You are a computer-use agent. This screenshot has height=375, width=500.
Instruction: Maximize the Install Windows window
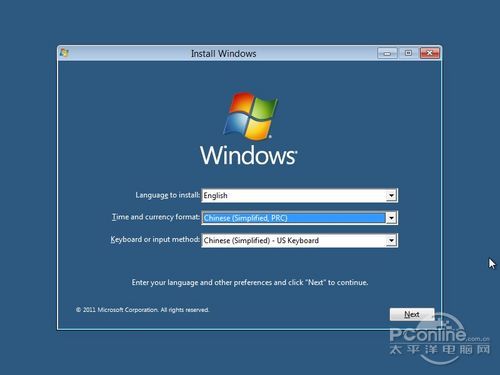[408, 53]
